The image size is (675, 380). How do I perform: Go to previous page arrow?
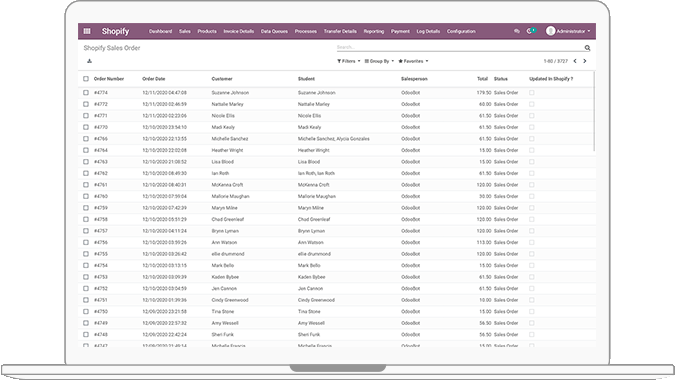[575, 61]
